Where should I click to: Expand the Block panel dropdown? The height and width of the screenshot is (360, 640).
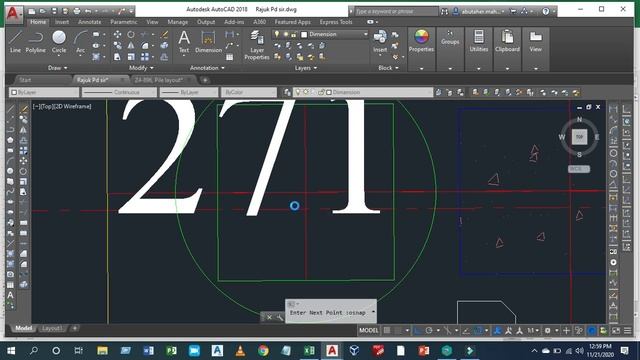388,68
